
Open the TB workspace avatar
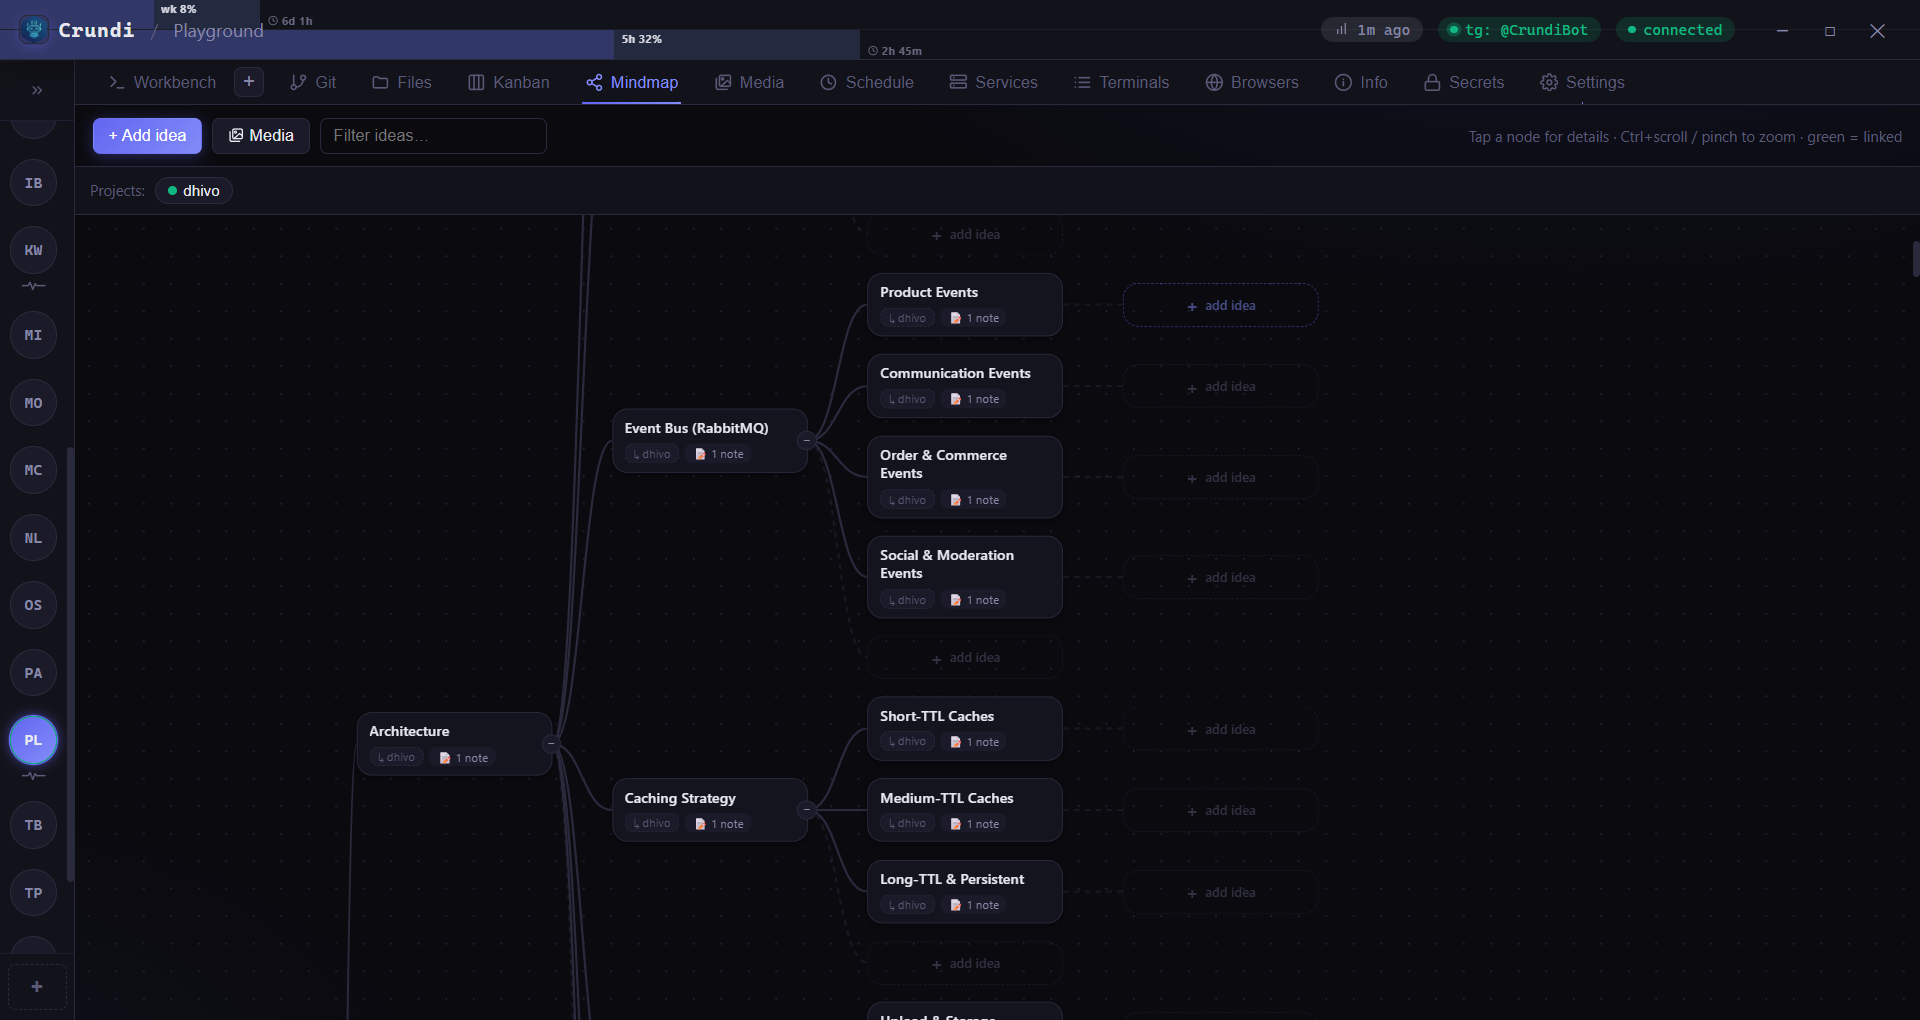point(33,825)
